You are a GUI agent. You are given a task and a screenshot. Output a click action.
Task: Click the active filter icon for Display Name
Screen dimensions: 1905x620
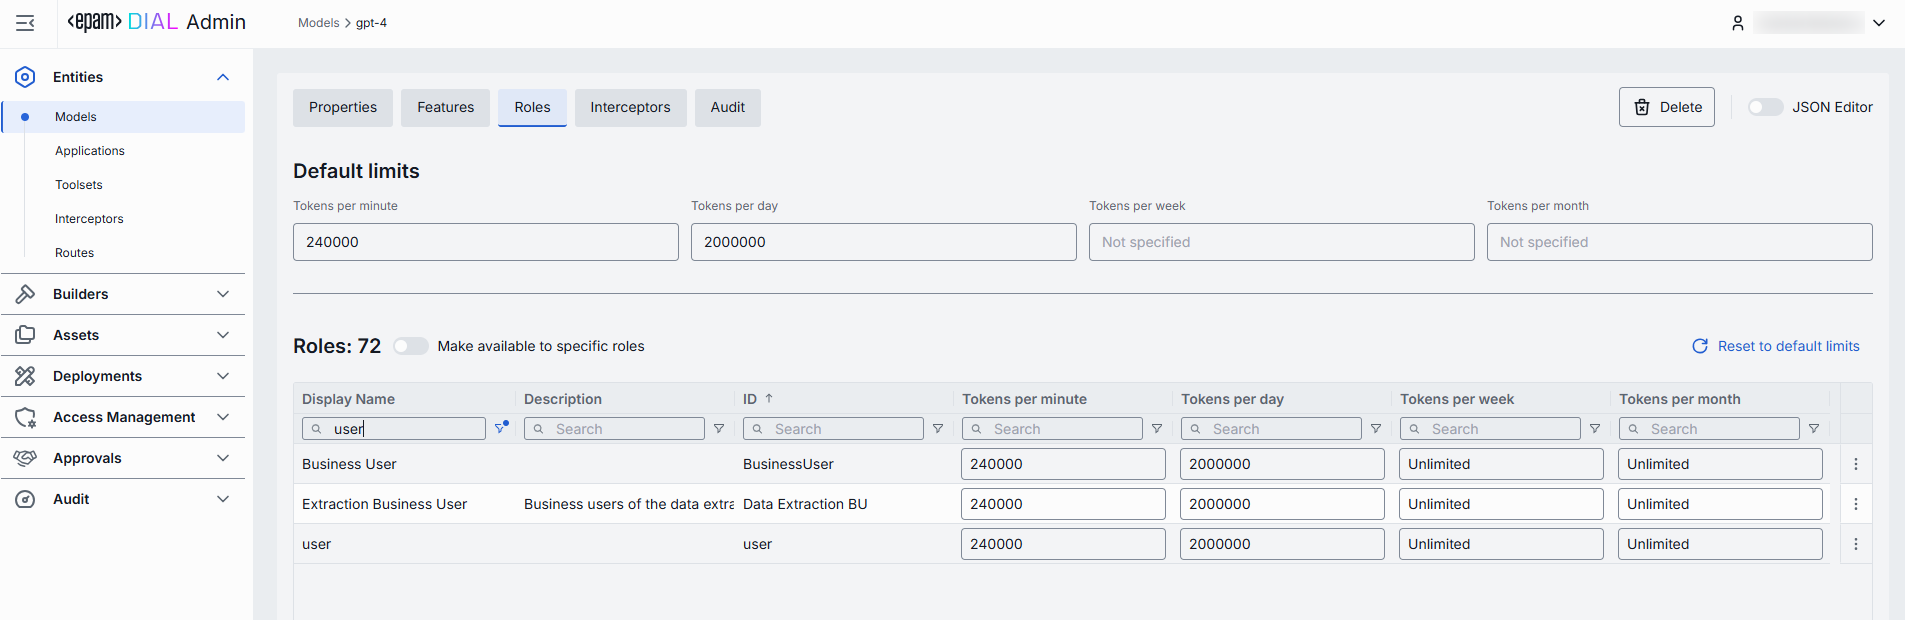pyautogui.click(x=501, y=428)
